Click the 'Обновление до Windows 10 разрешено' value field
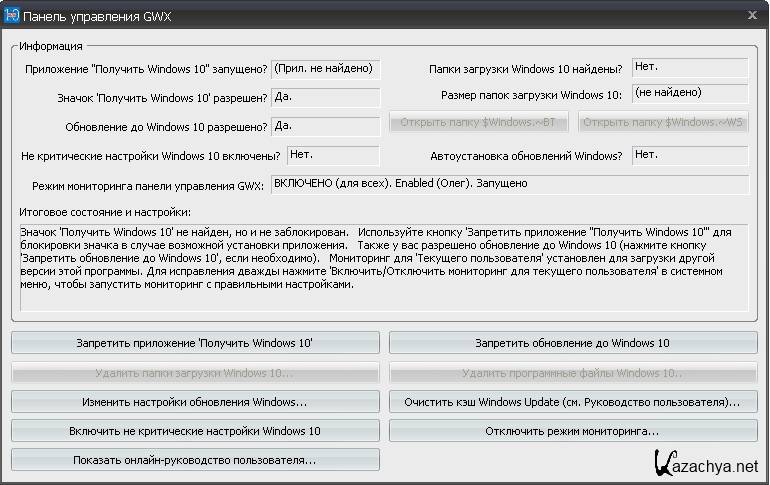 [x=325, y=127]
